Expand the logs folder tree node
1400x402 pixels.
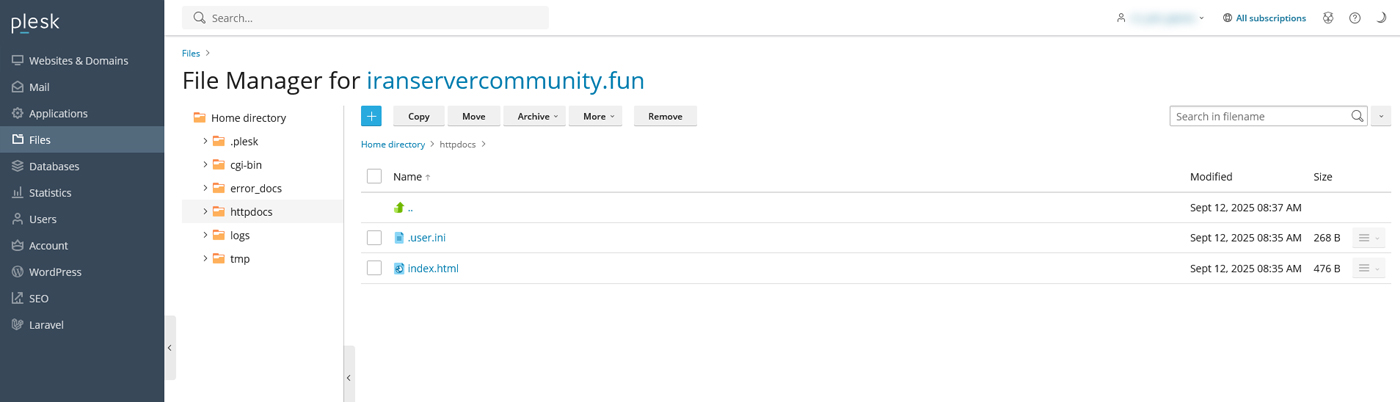[x=205, y=235]
